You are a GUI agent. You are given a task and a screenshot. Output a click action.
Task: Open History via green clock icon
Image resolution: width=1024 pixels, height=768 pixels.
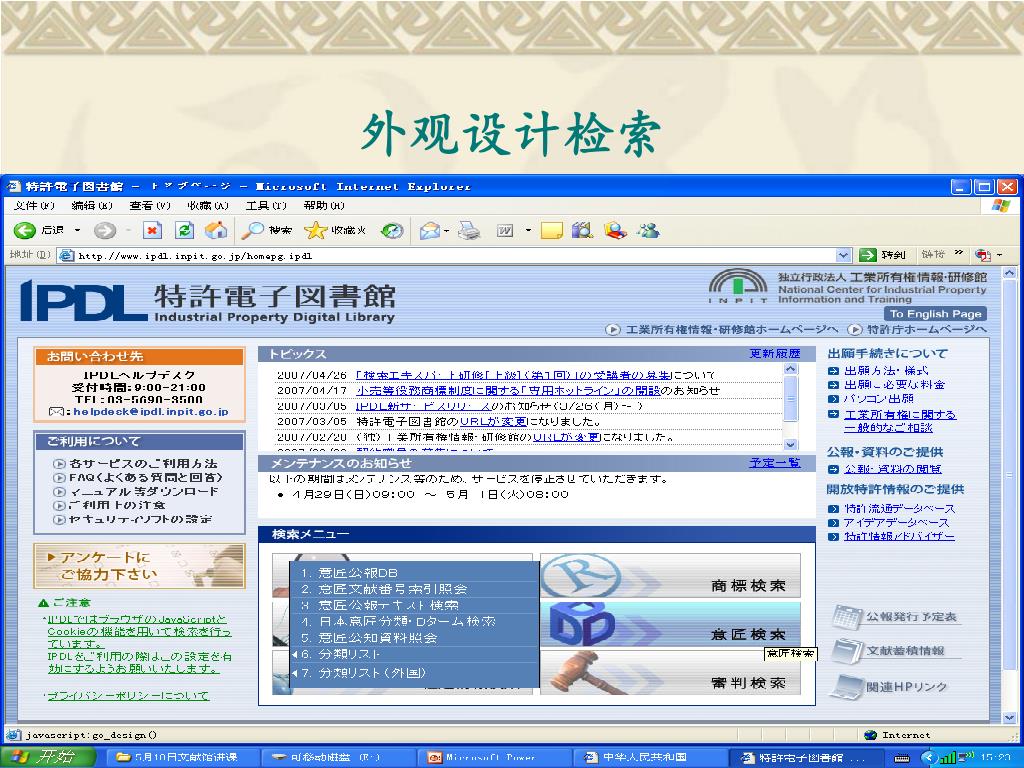pos(392,230)
